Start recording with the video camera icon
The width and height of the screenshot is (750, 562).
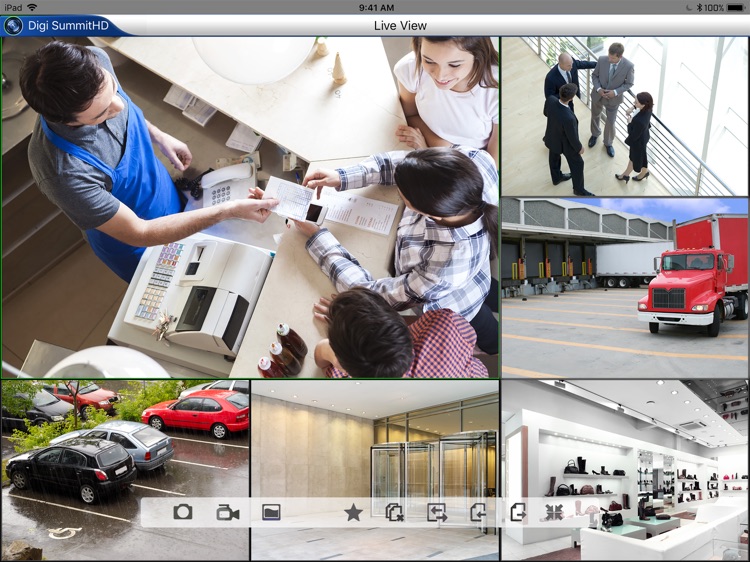coord(227,513)
